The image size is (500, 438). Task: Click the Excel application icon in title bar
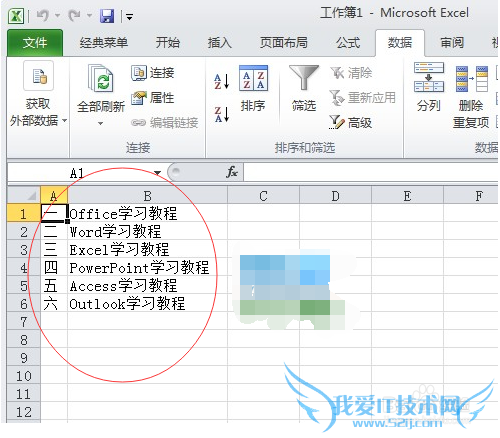(16, 16)
